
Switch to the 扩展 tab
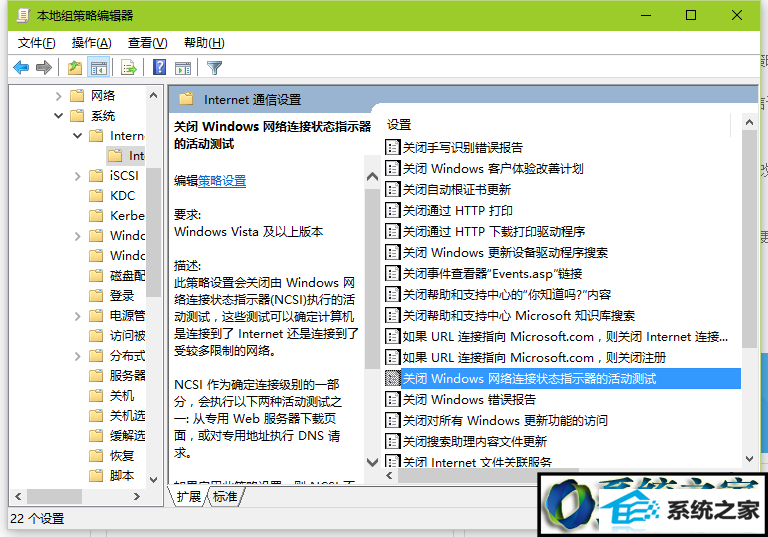coord(189,496)
